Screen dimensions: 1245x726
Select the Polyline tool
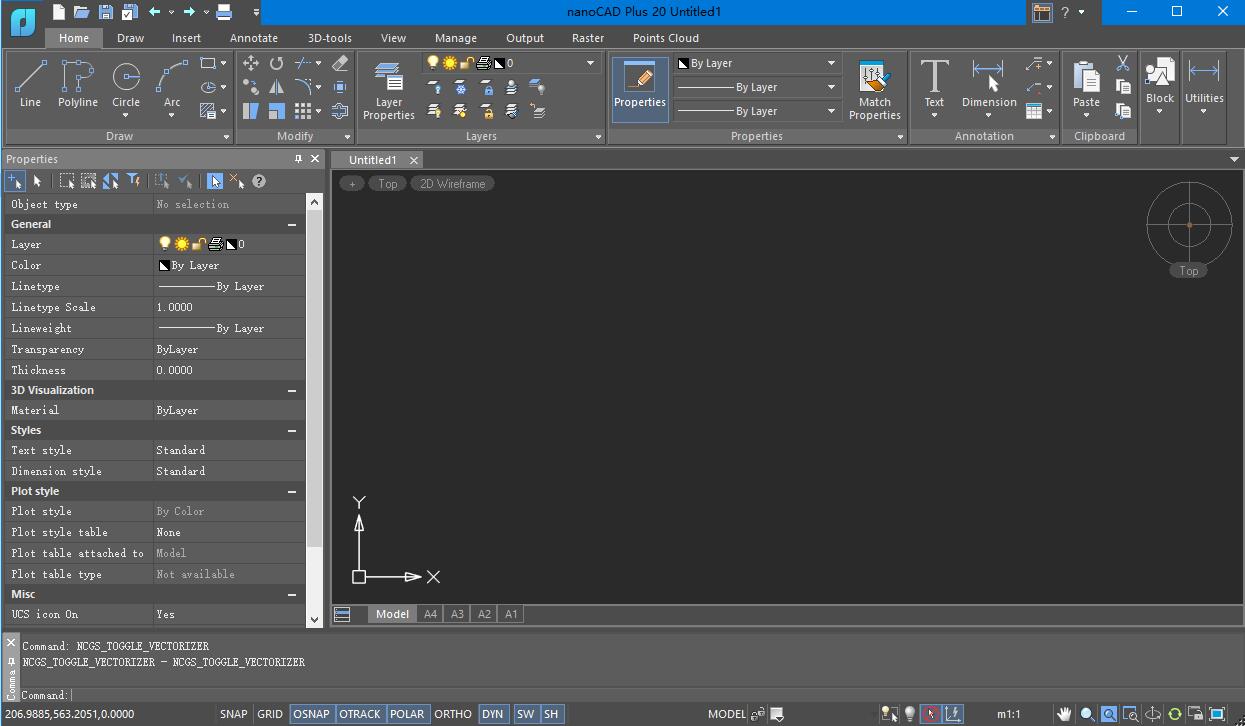pos(77,84)
